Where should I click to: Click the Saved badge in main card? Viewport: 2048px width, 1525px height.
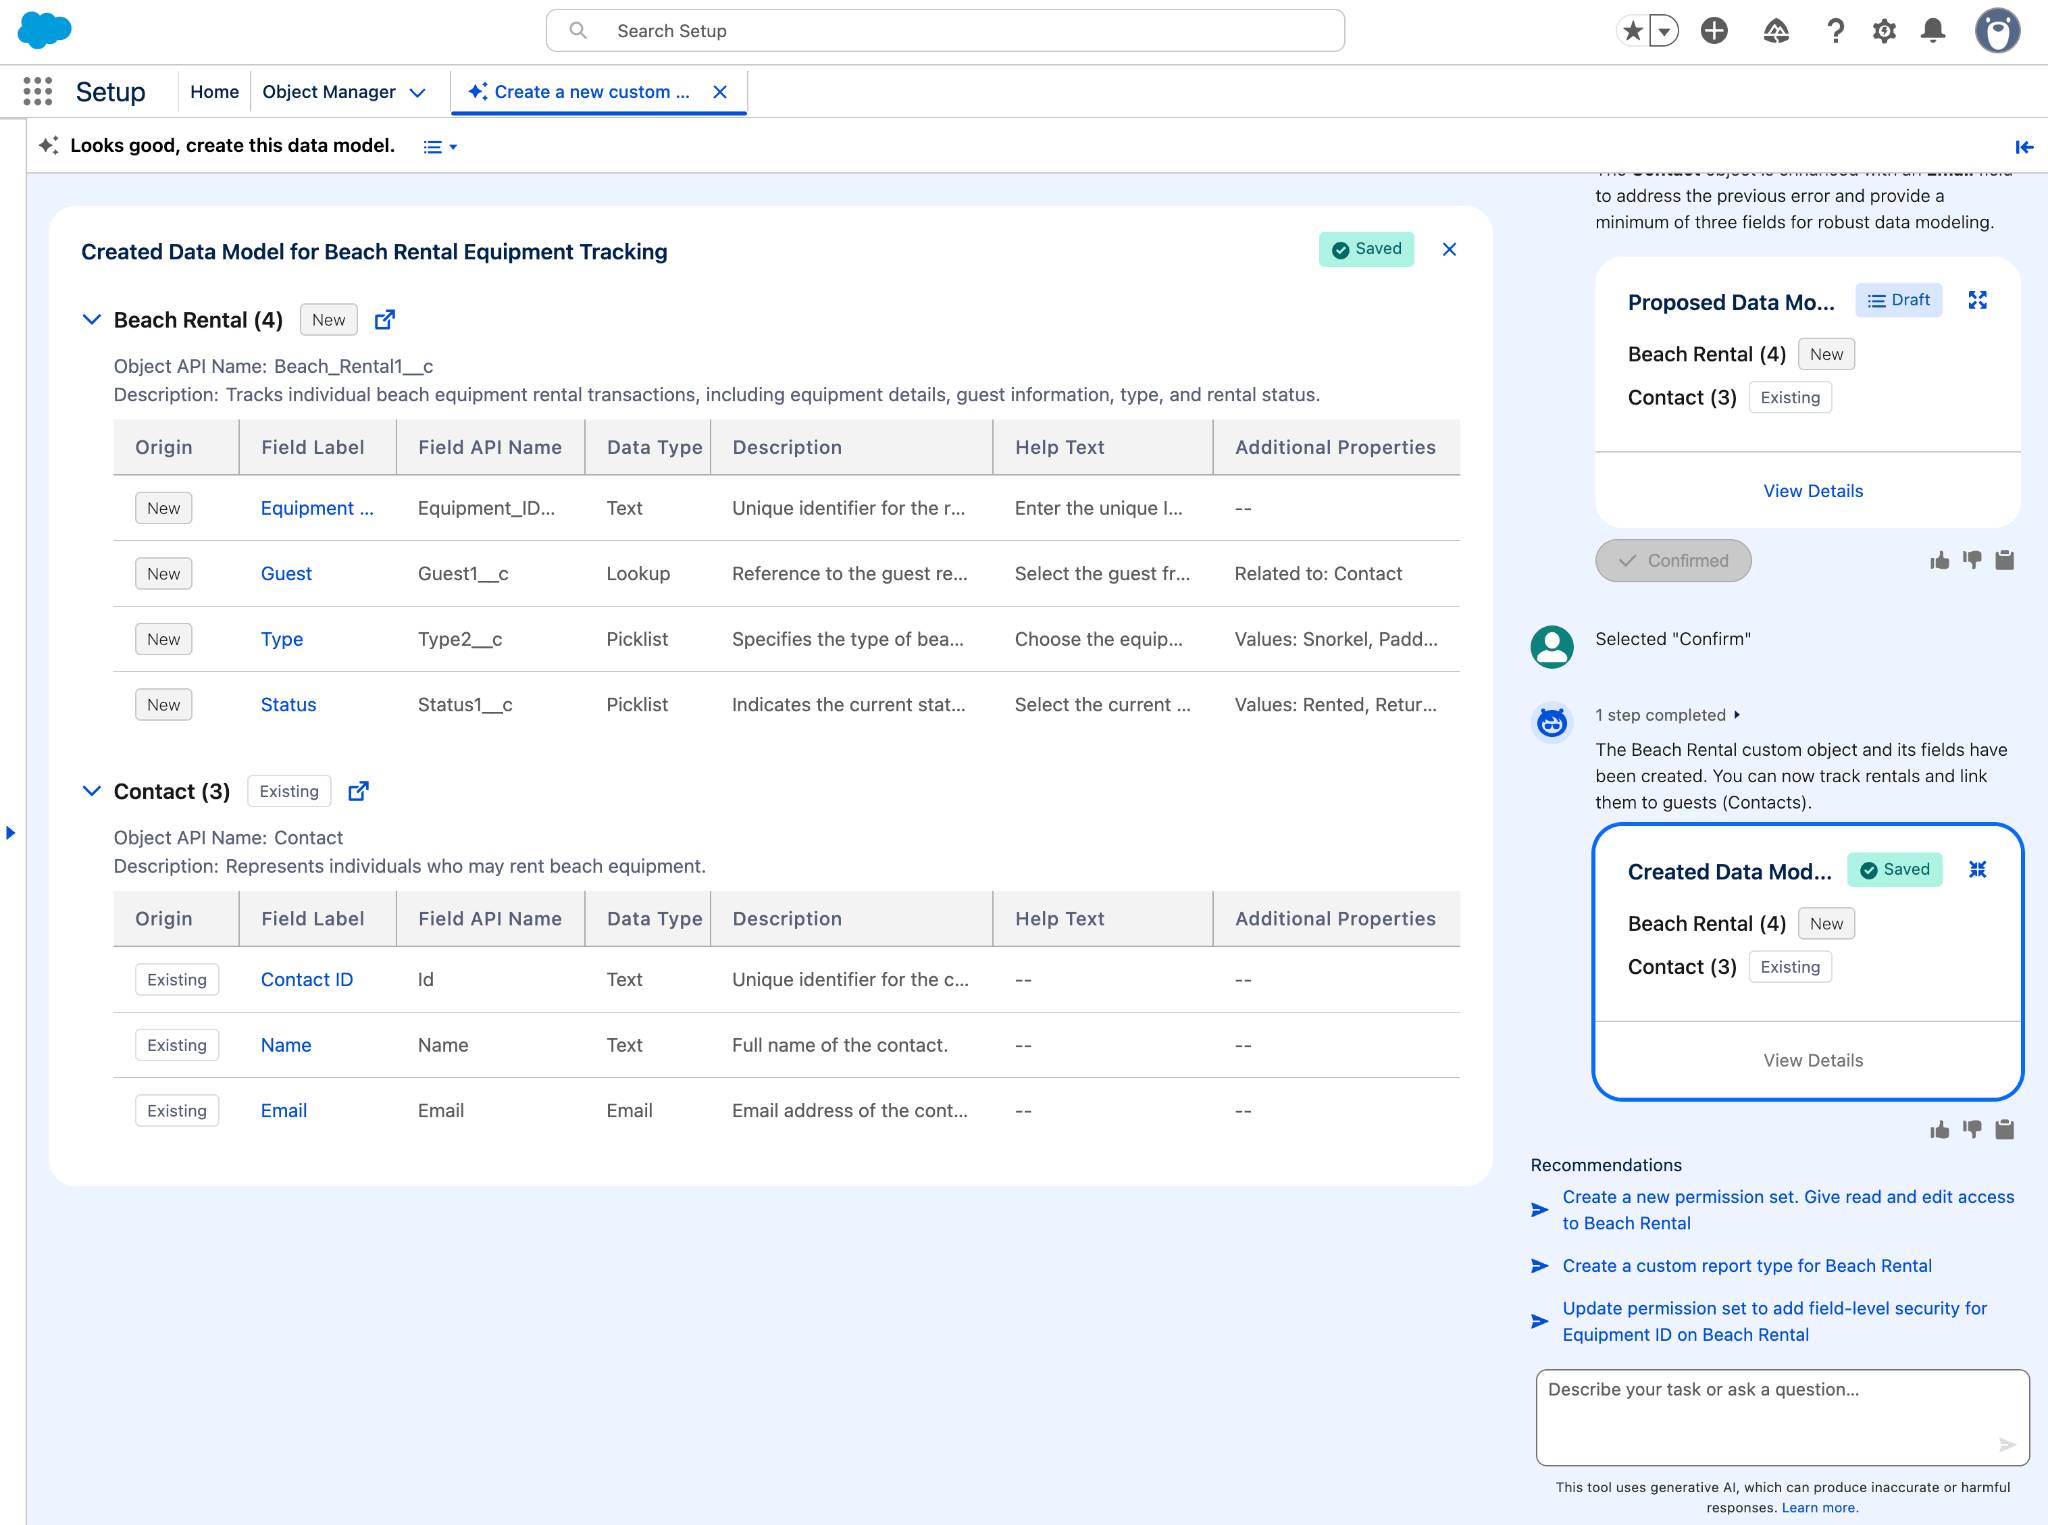click(1366, 249)
